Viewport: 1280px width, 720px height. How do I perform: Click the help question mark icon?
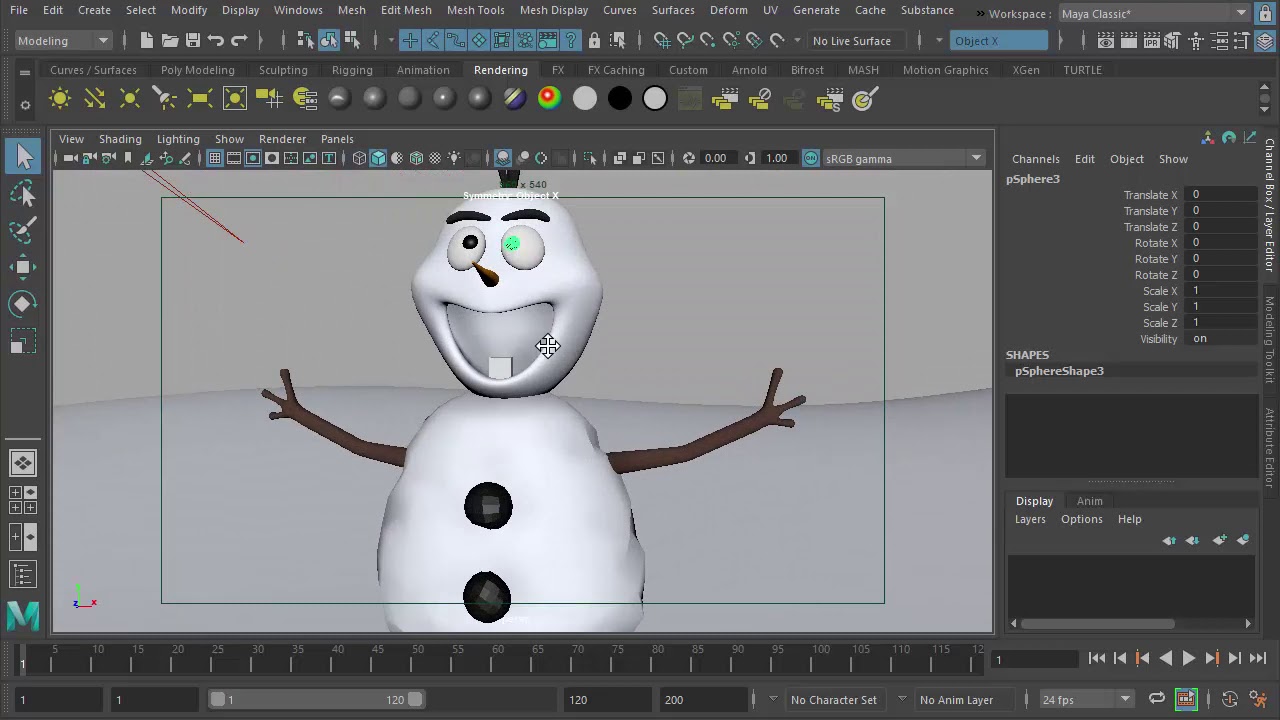point(571,41)
